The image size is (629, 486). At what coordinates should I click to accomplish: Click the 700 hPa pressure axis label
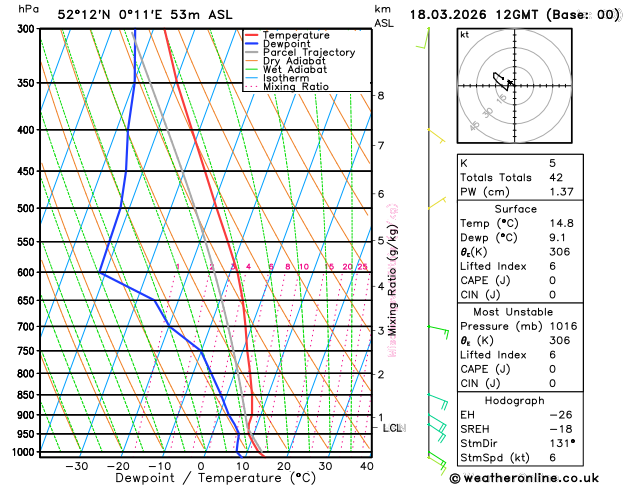pos(28,326)
